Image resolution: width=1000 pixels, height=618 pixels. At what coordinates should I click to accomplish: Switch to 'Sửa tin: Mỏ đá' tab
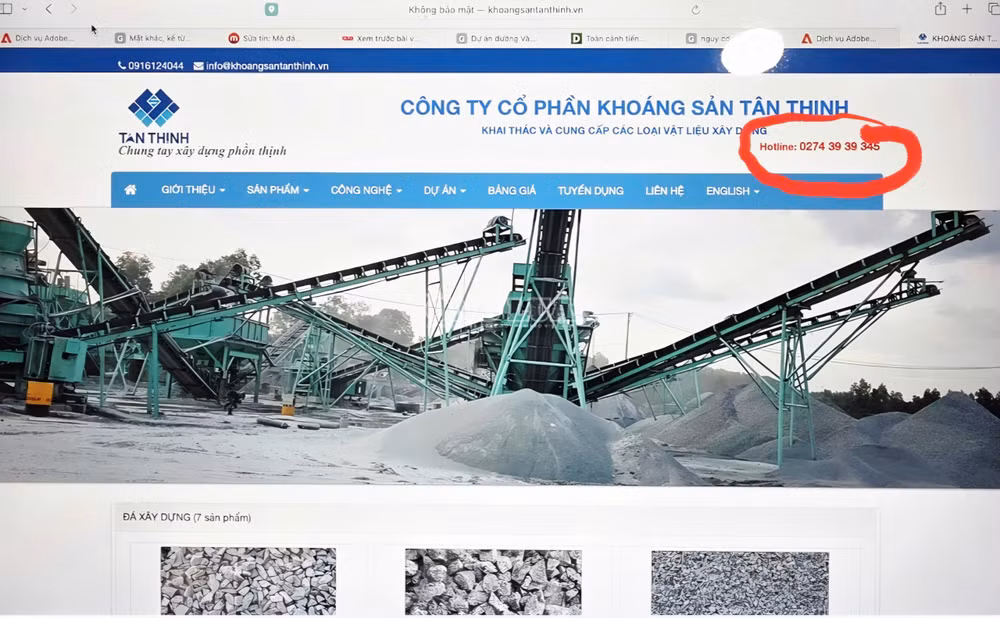(x=265, y=38)
